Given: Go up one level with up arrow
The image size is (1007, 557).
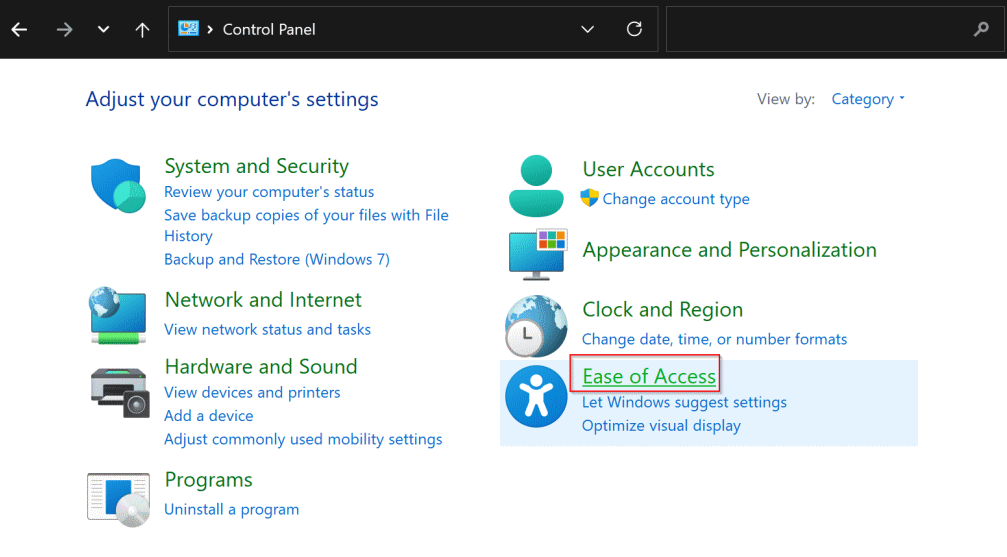Looking at the screenshot, I should [142, 30].
